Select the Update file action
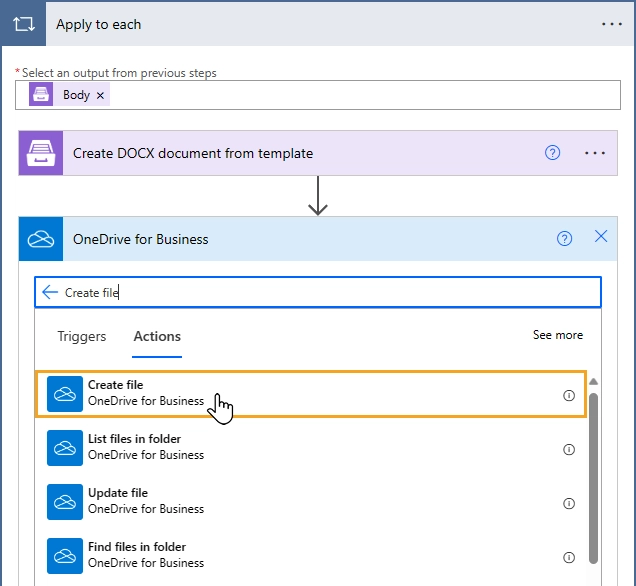 311,502
